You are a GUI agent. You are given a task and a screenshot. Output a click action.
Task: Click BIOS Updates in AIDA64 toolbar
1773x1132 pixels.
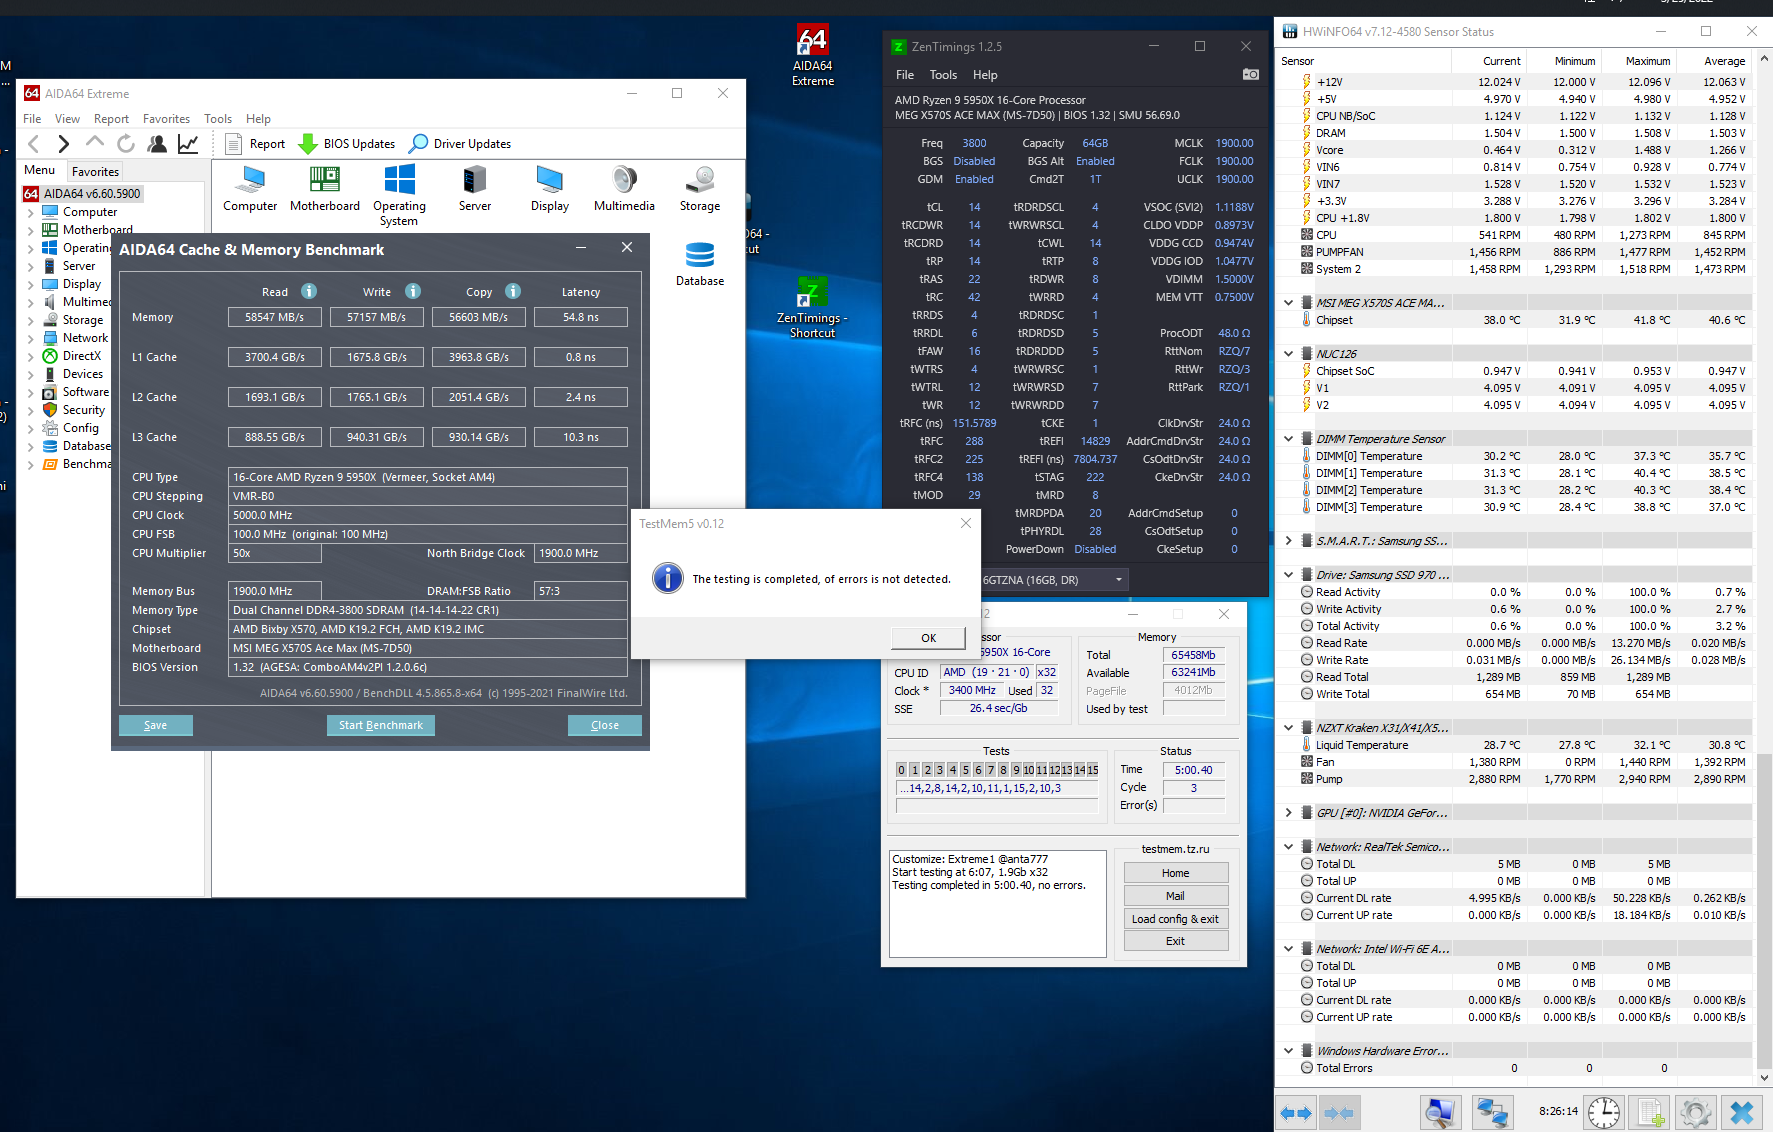347,144
